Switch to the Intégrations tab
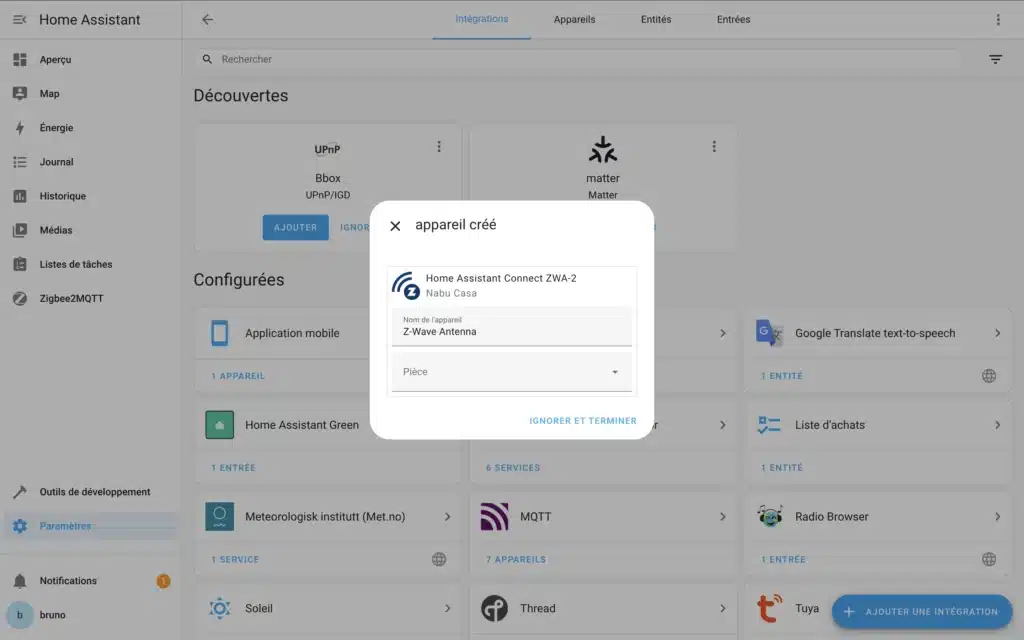Screen dimensions: 1024x640 [x=481, y=19]
